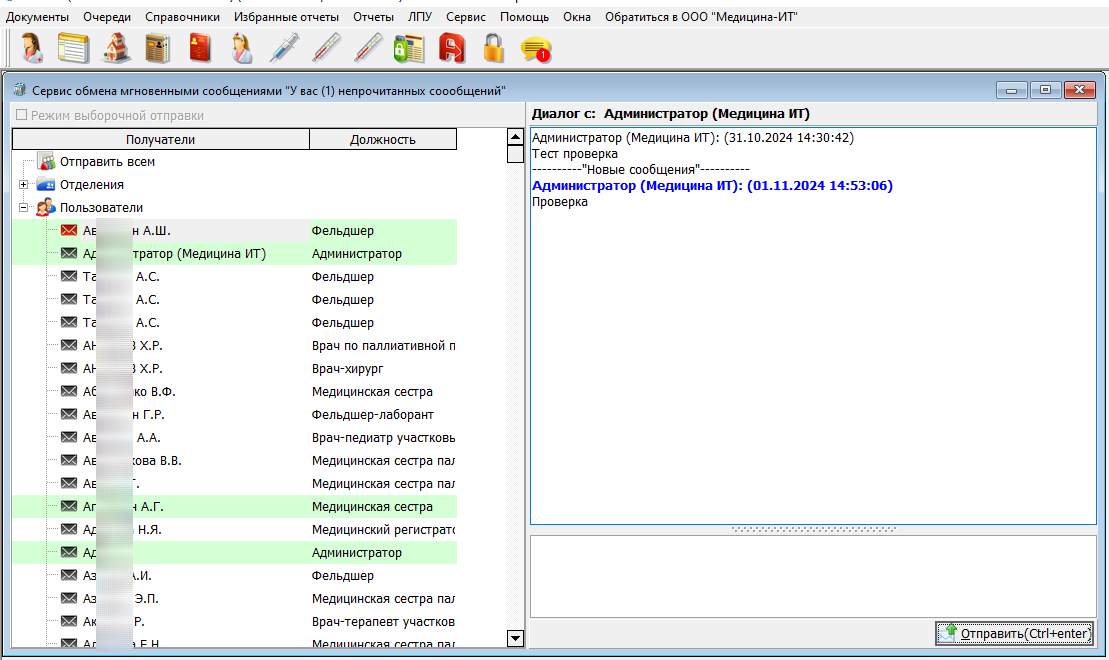Open the house building toolbar icon
Screen dimensions: 1109x660
click(x=116, y=49)
